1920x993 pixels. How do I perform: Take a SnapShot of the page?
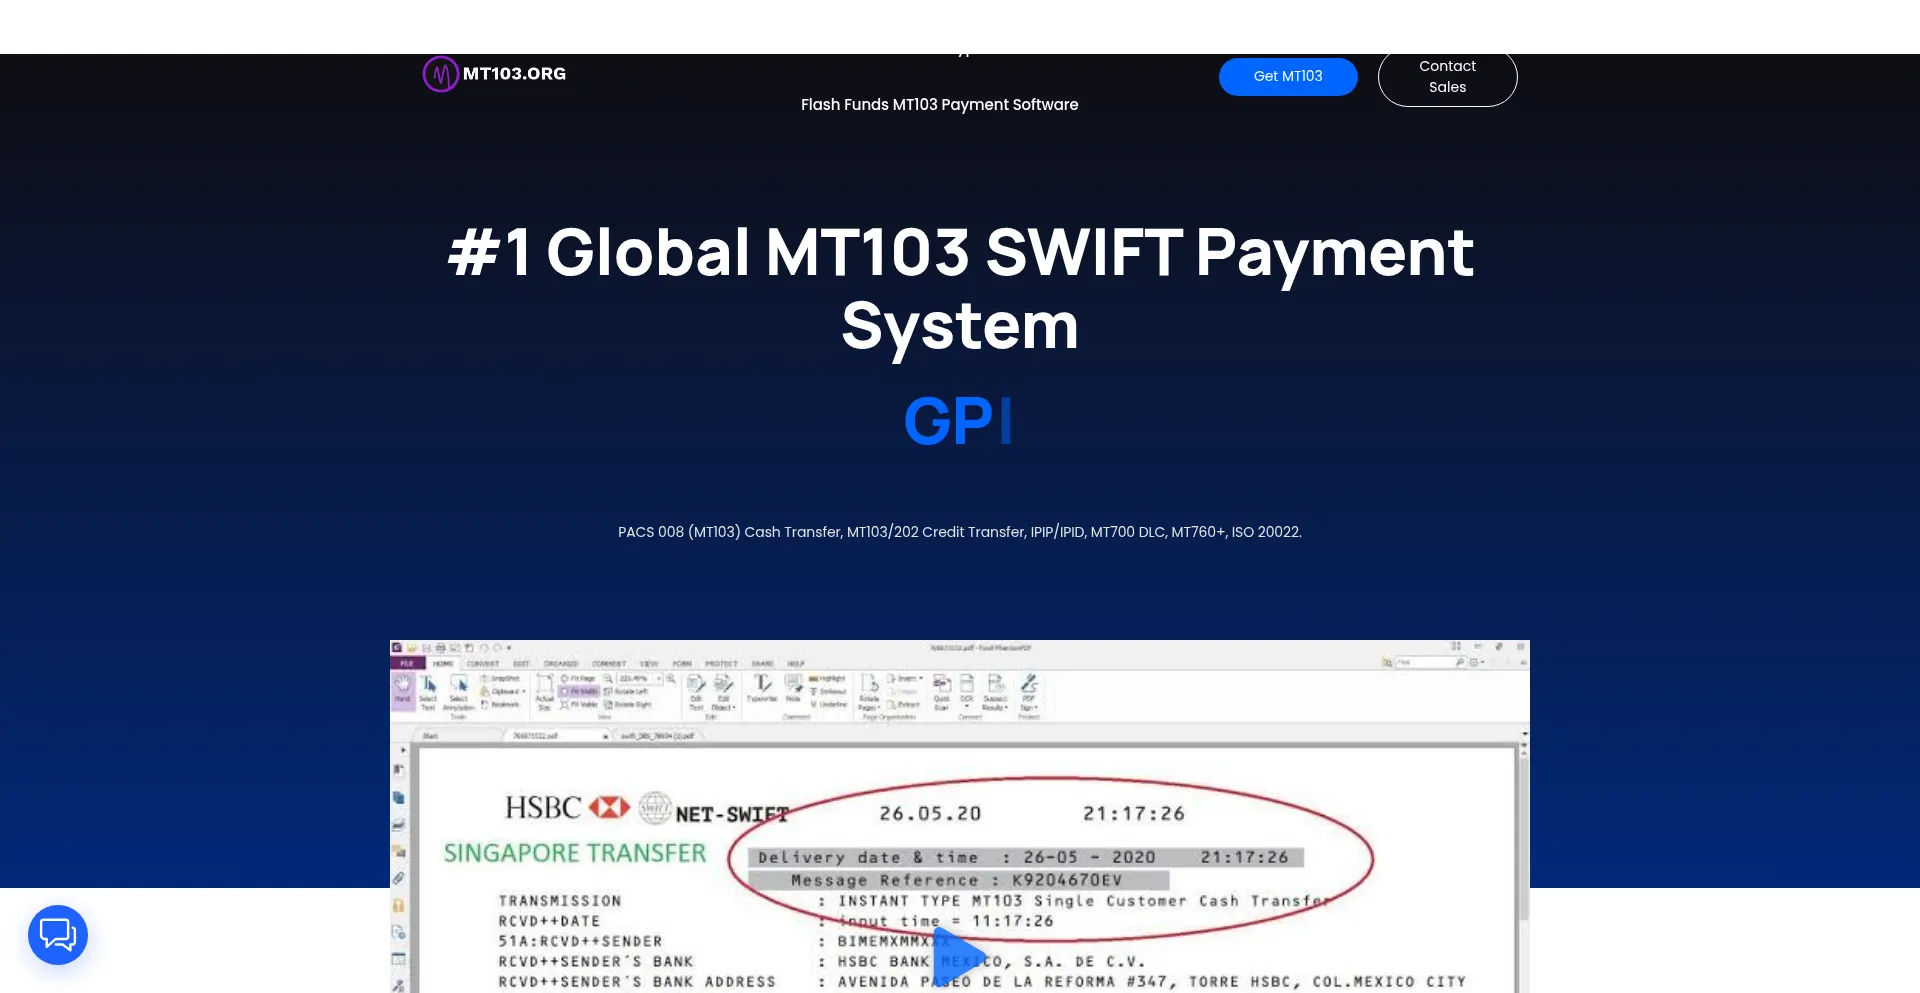[x=500, y=677]
